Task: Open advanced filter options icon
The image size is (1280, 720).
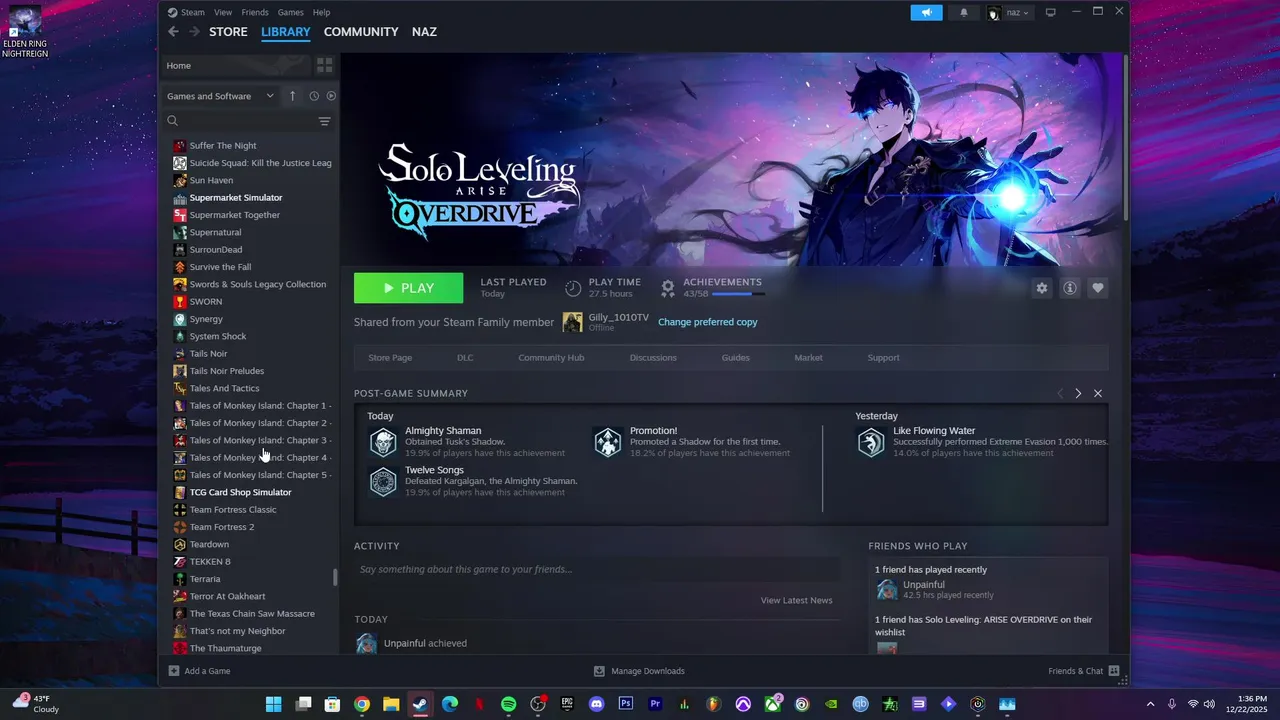Action: coord(324,121)
